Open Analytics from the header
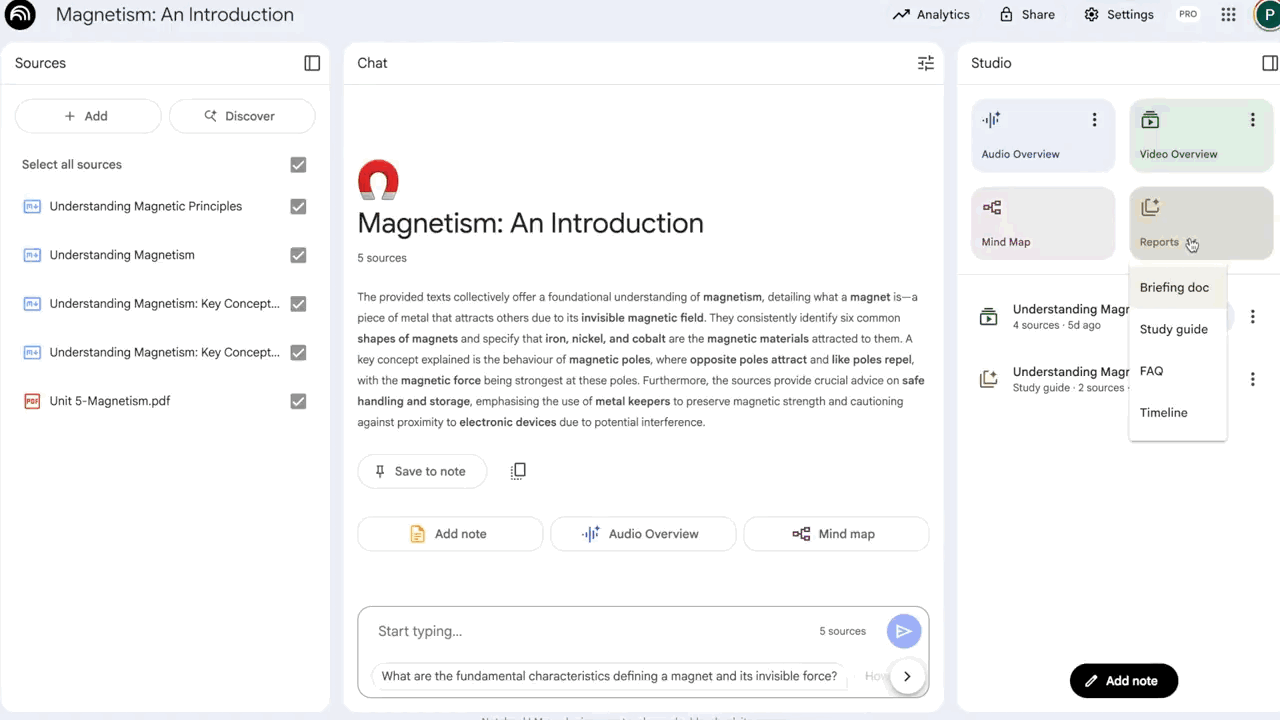Viewport: 1280px width, 720px height. [931, 15]
